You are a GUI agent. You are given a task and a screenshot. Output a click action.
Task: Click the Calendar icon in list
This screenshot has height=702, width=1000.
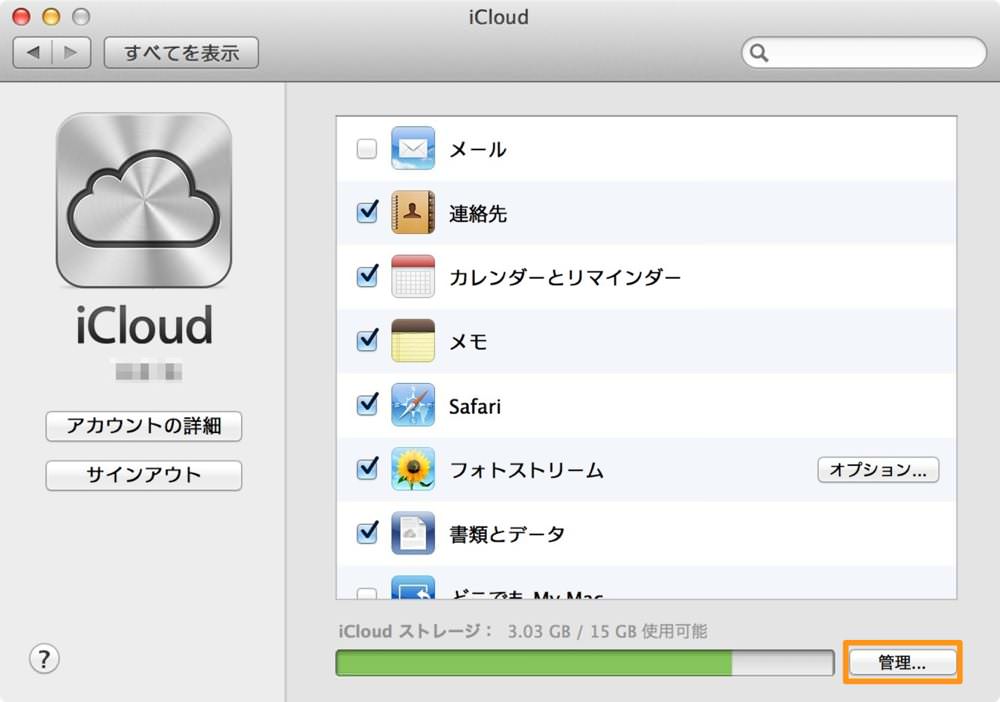[x=413, y=276]
